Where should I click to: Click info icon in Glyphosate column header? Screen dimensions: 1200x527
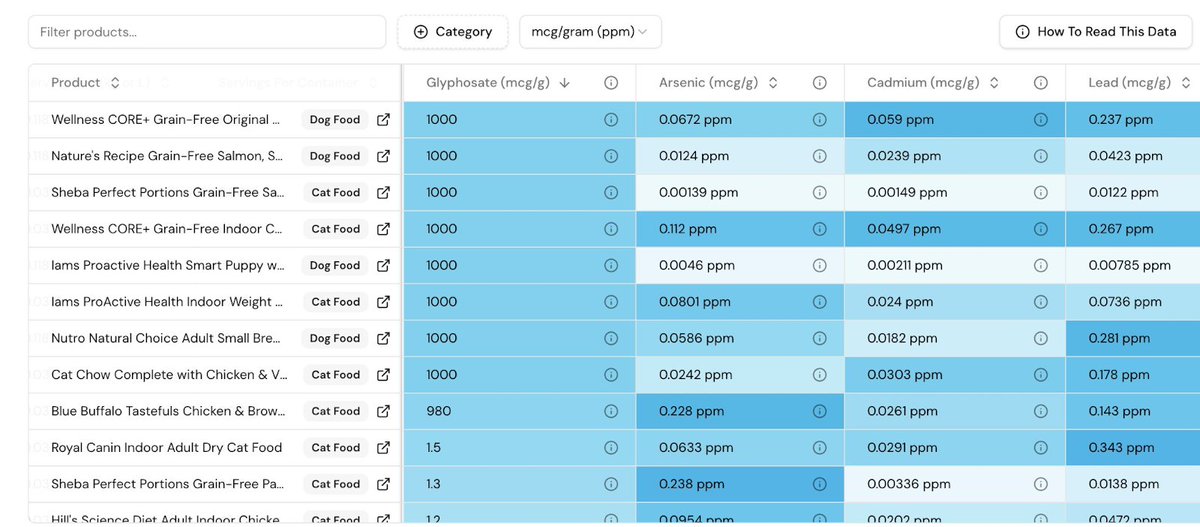(x=611, y=83)
